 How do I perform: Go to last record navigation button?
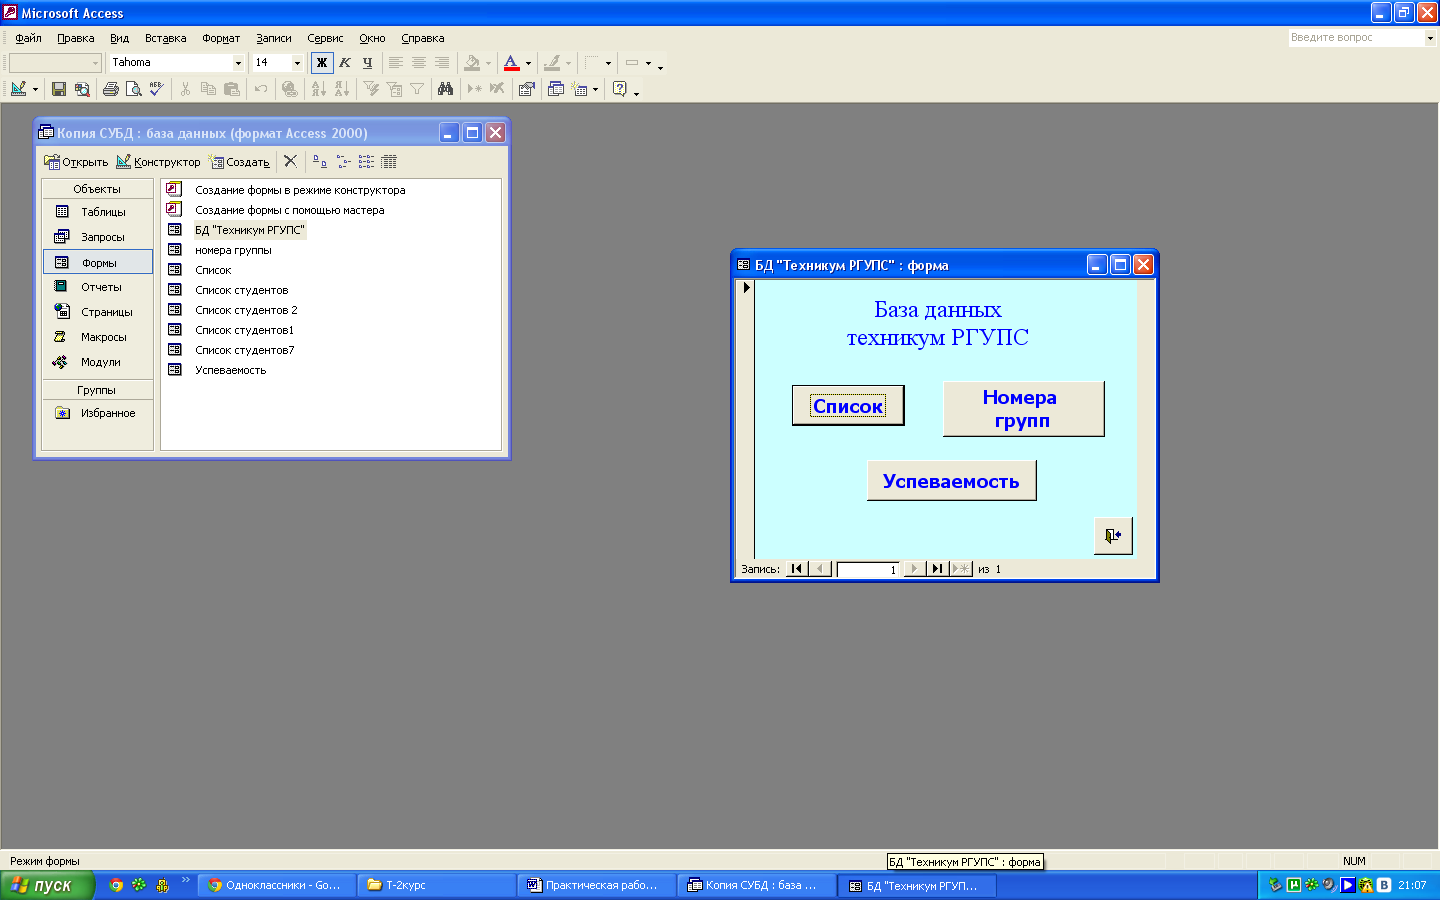937,569
